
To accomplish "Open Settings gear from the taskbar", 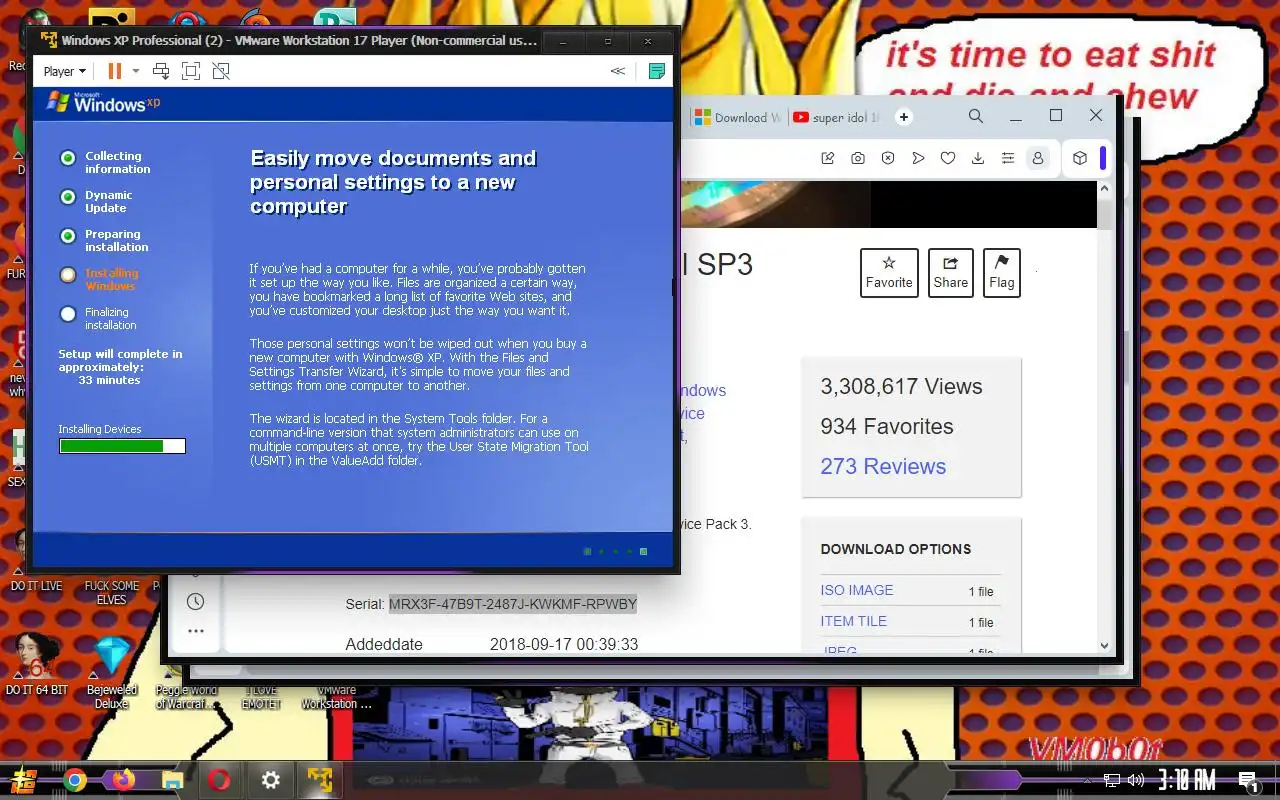I will [270, 780].
